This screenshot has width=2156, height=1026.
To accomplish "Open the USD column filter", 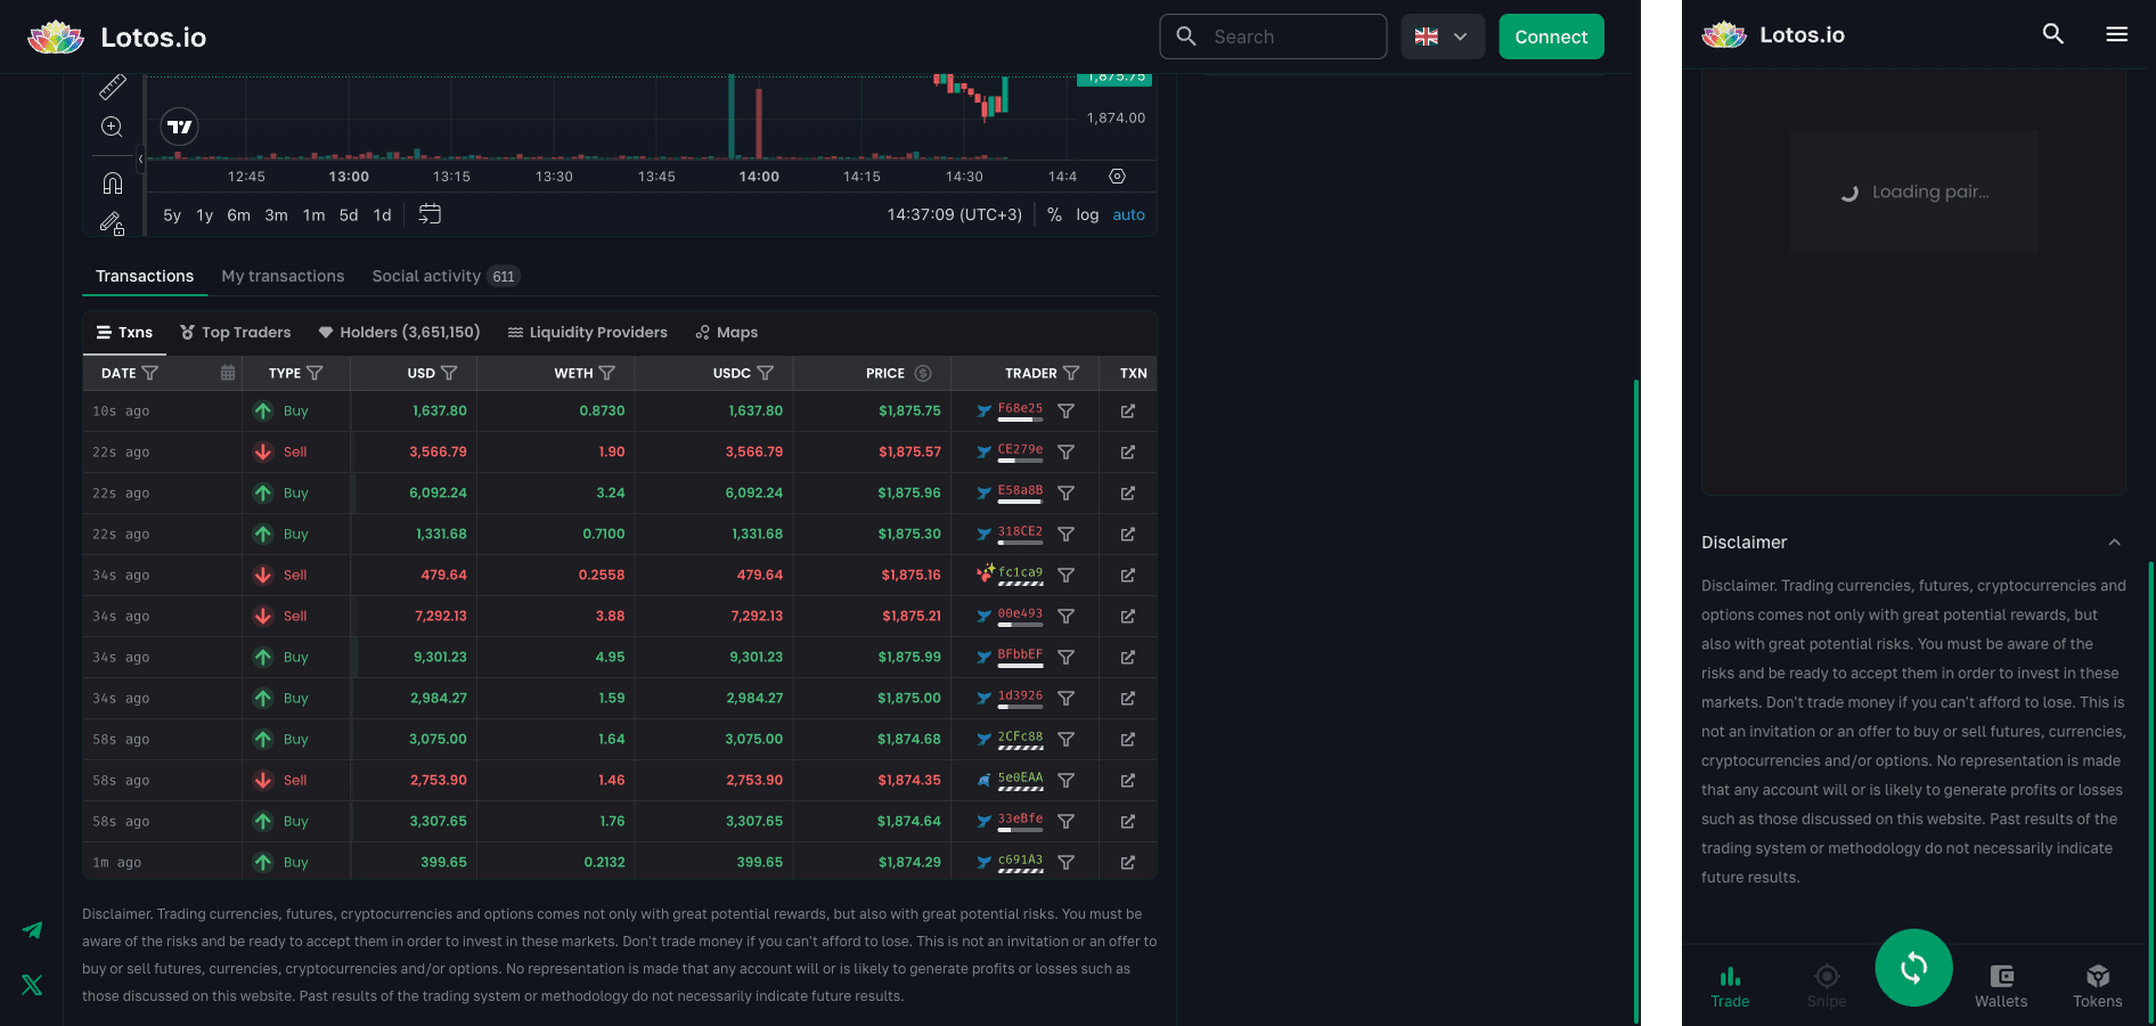I will pos(449,373).
